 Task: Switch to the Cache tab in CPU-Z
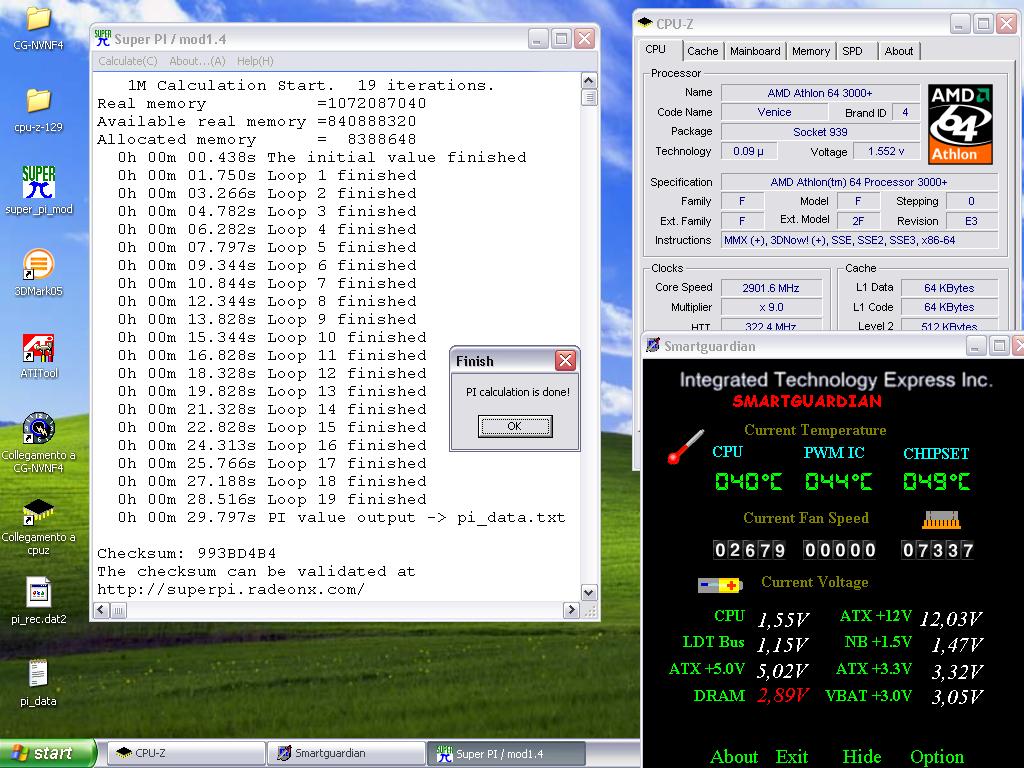[703, 51]
